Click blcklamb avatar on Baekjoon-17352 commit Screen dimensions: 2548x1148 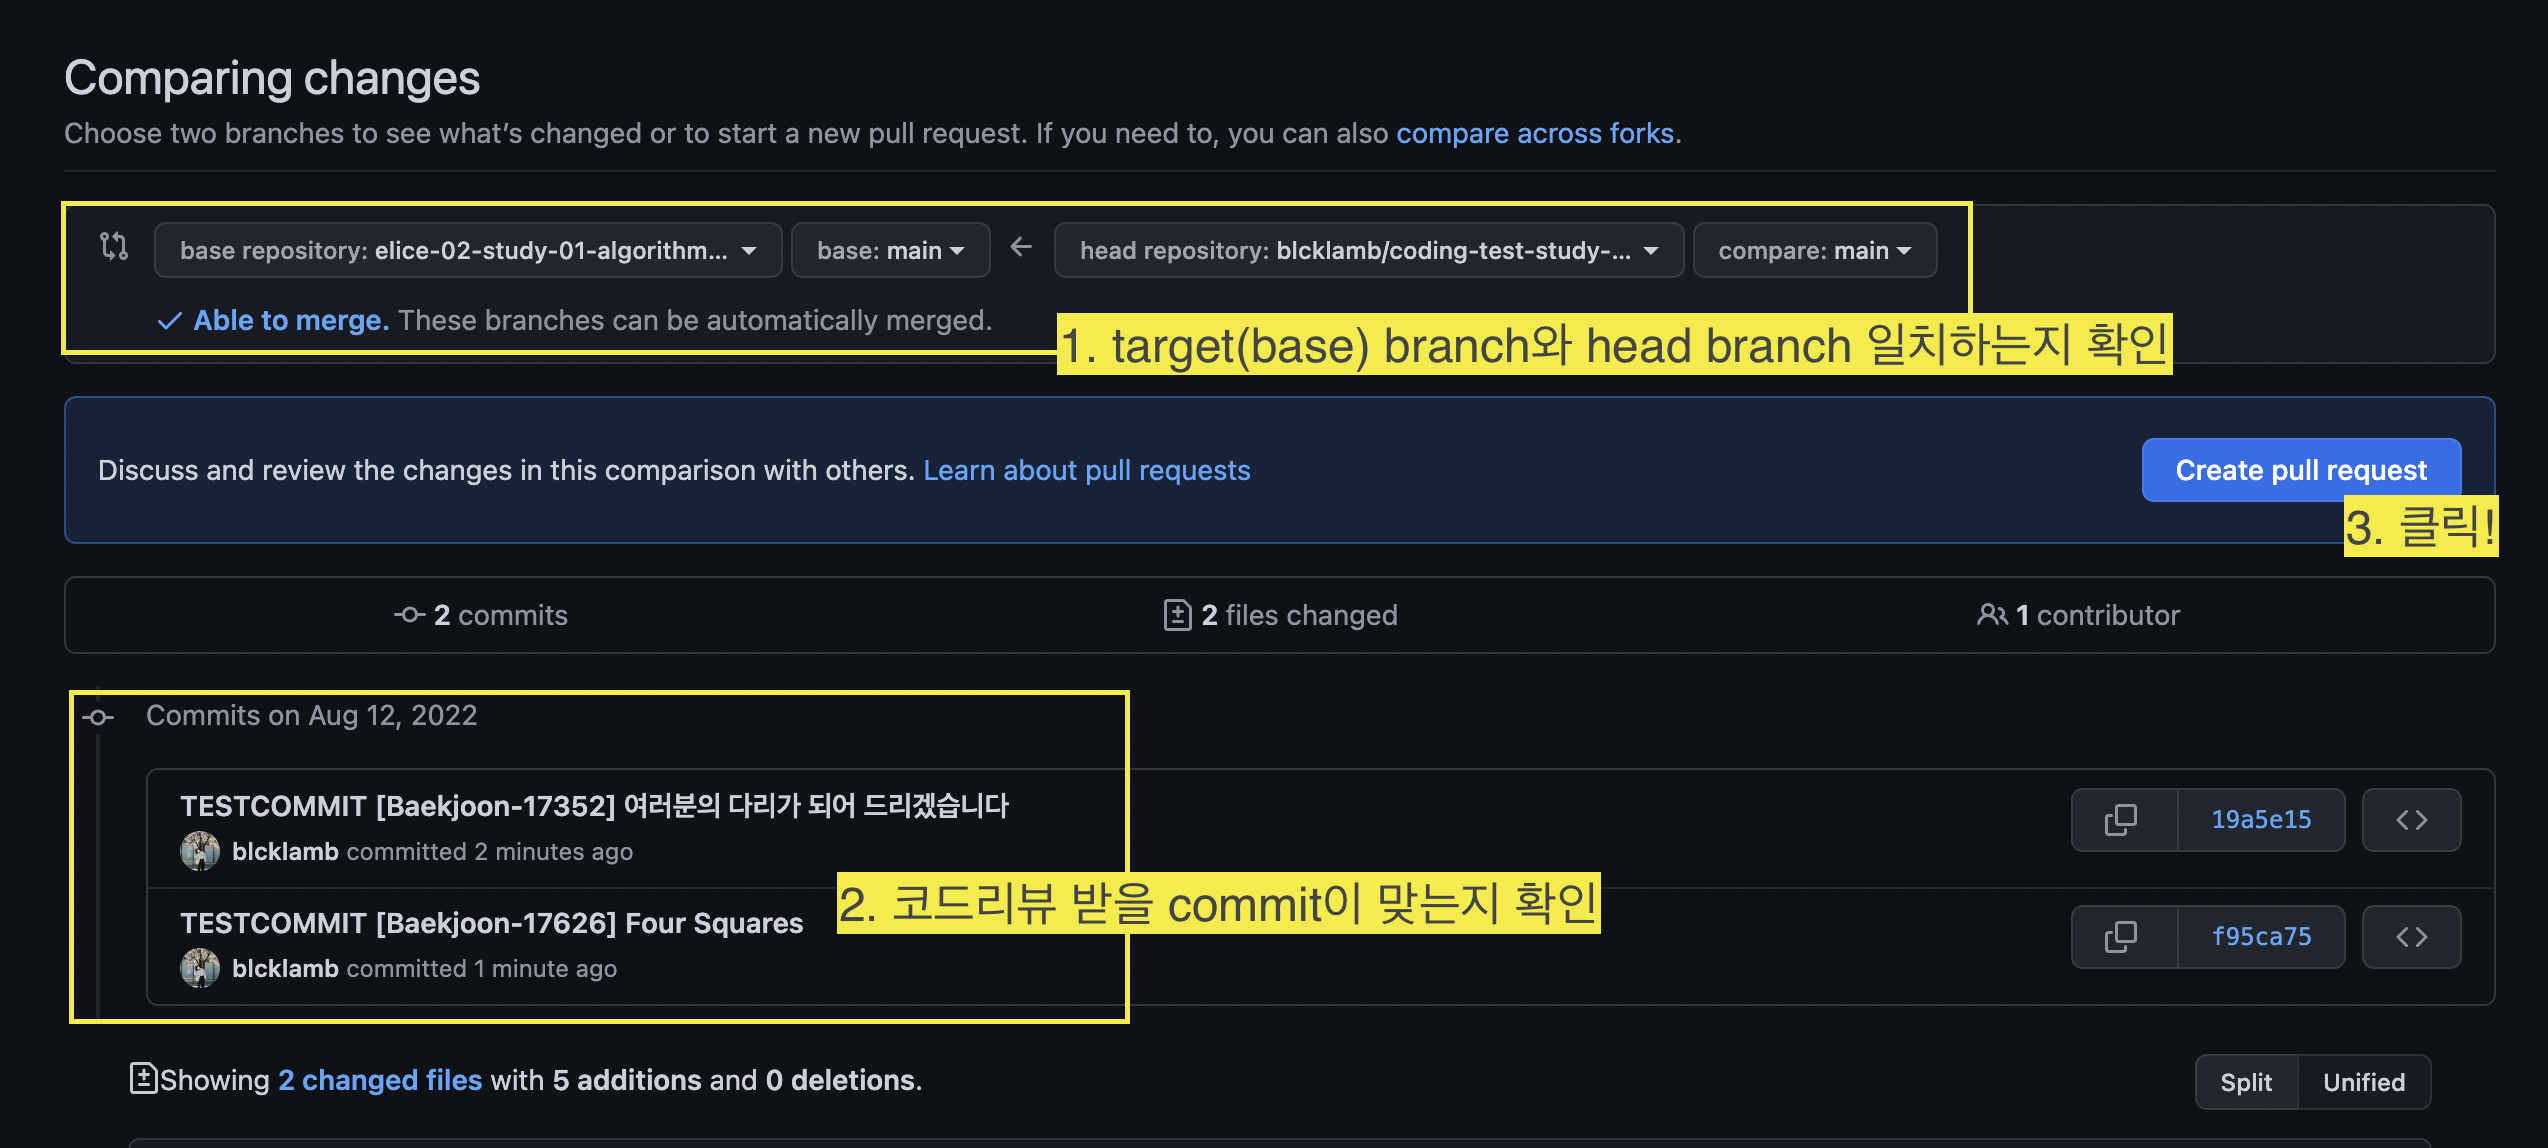coord(200,851)
